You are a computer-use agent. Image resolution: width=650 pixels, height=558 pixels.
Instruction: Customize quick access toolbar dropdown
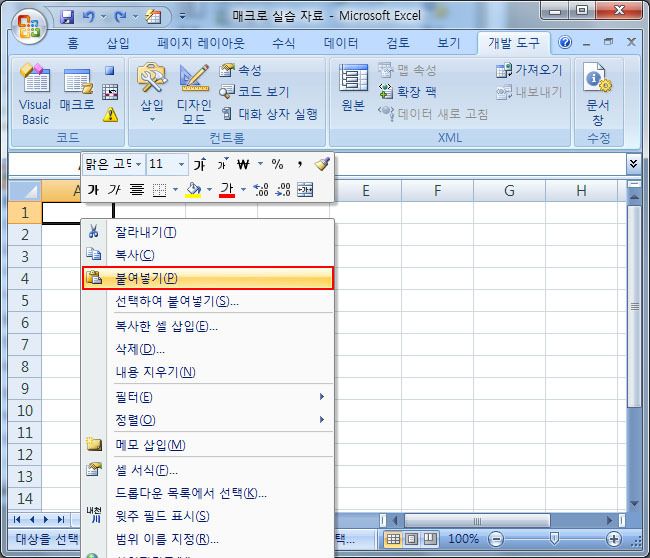(x=182, y=17)
